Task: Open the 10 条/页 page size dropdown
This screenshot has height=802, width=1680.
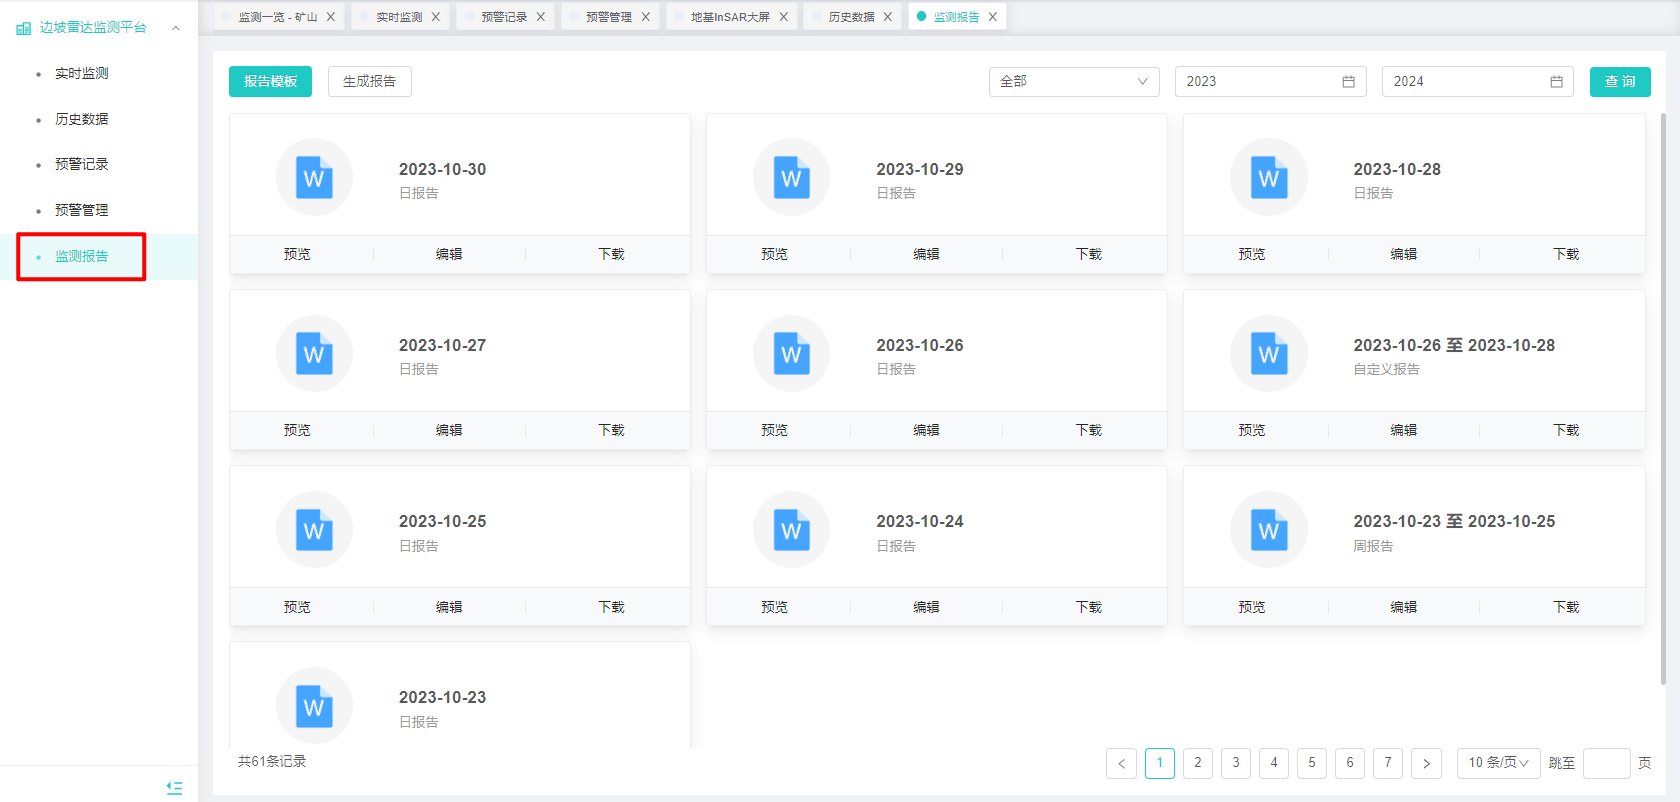Action: pos(1498,763)
